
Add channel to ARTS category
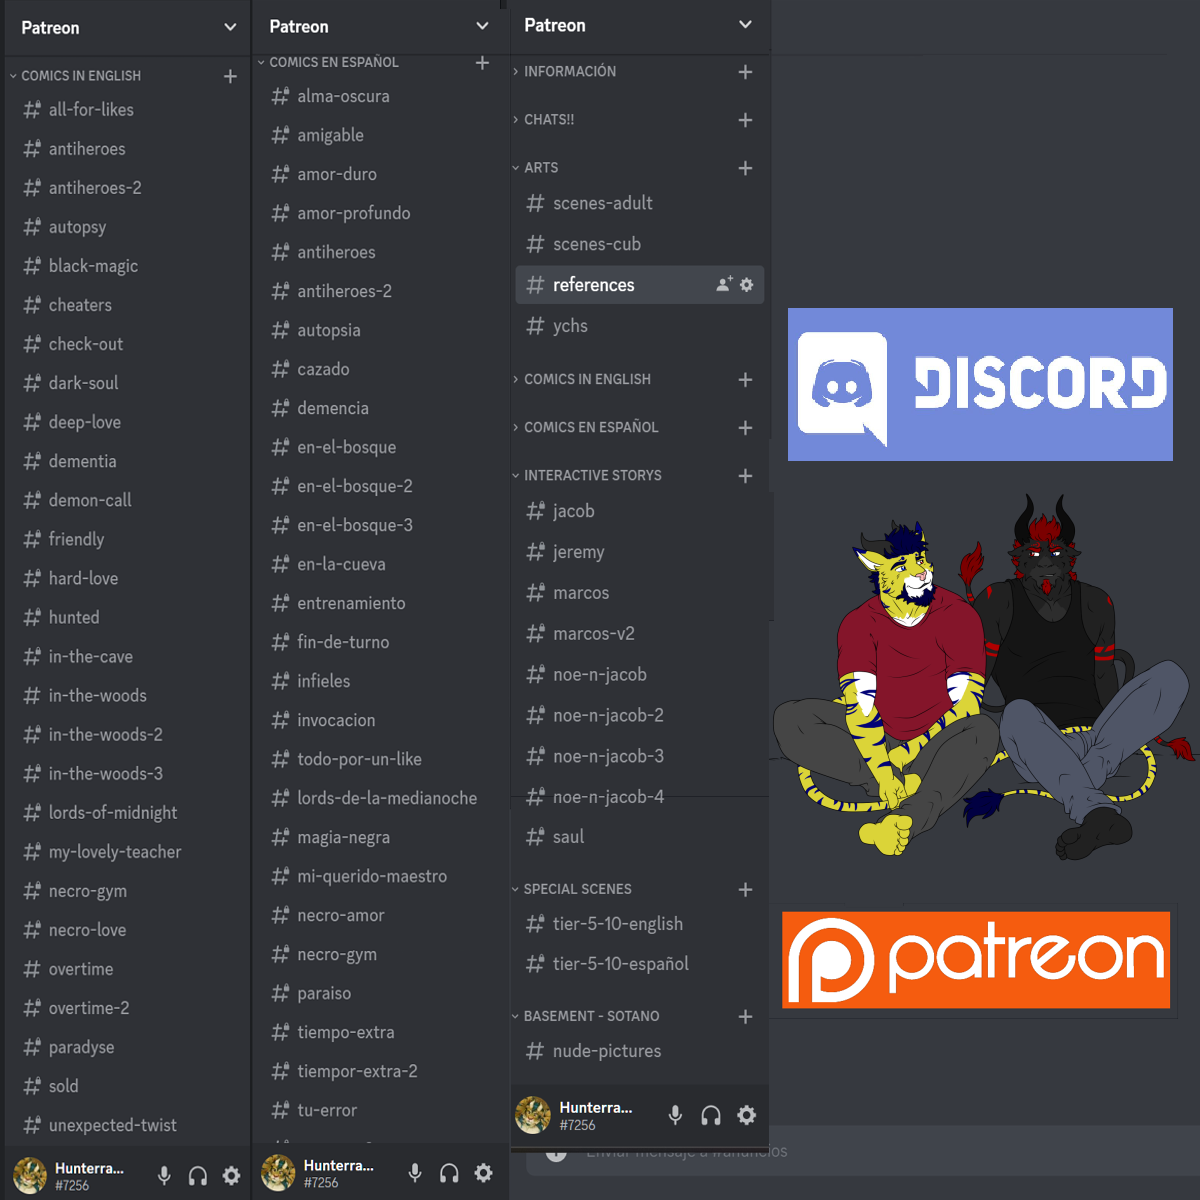[x=745, y=168]
